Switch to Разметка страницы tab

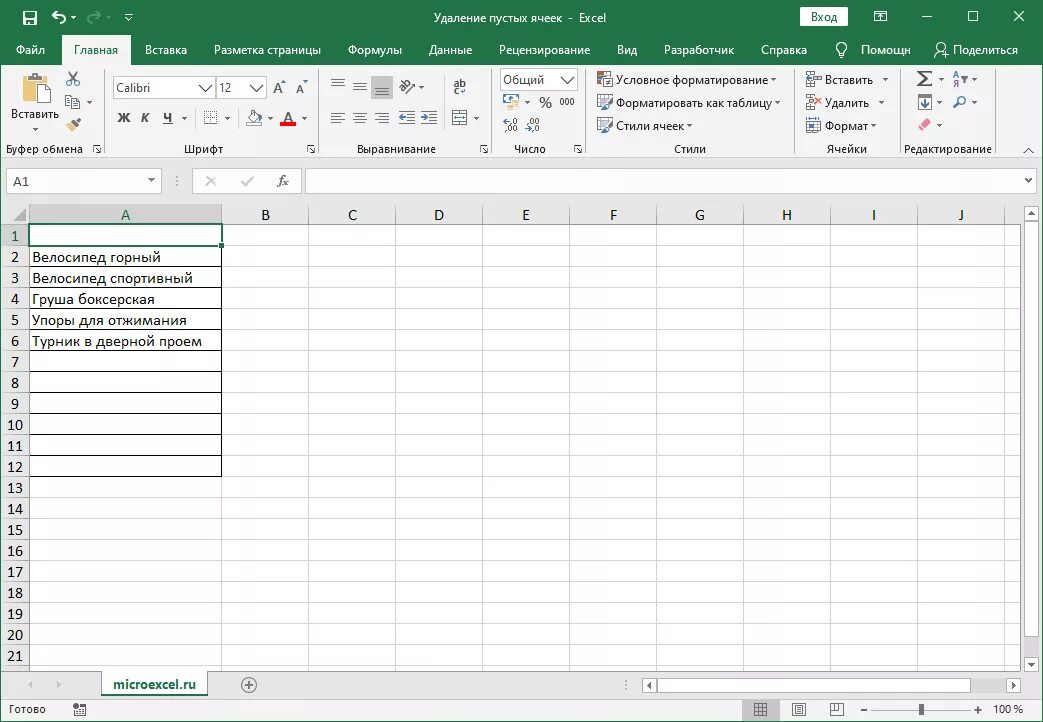point(267,50)
